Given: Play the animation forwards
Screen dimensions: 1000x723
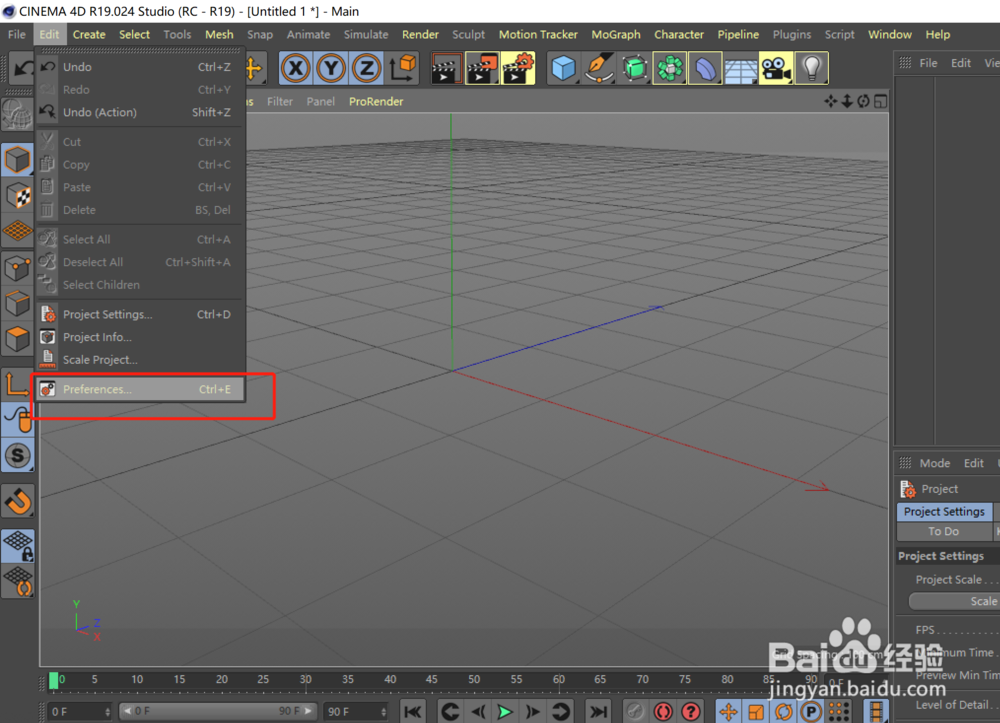Looking at the screenshot, I should pyautogui.click(x=504, y=711).
